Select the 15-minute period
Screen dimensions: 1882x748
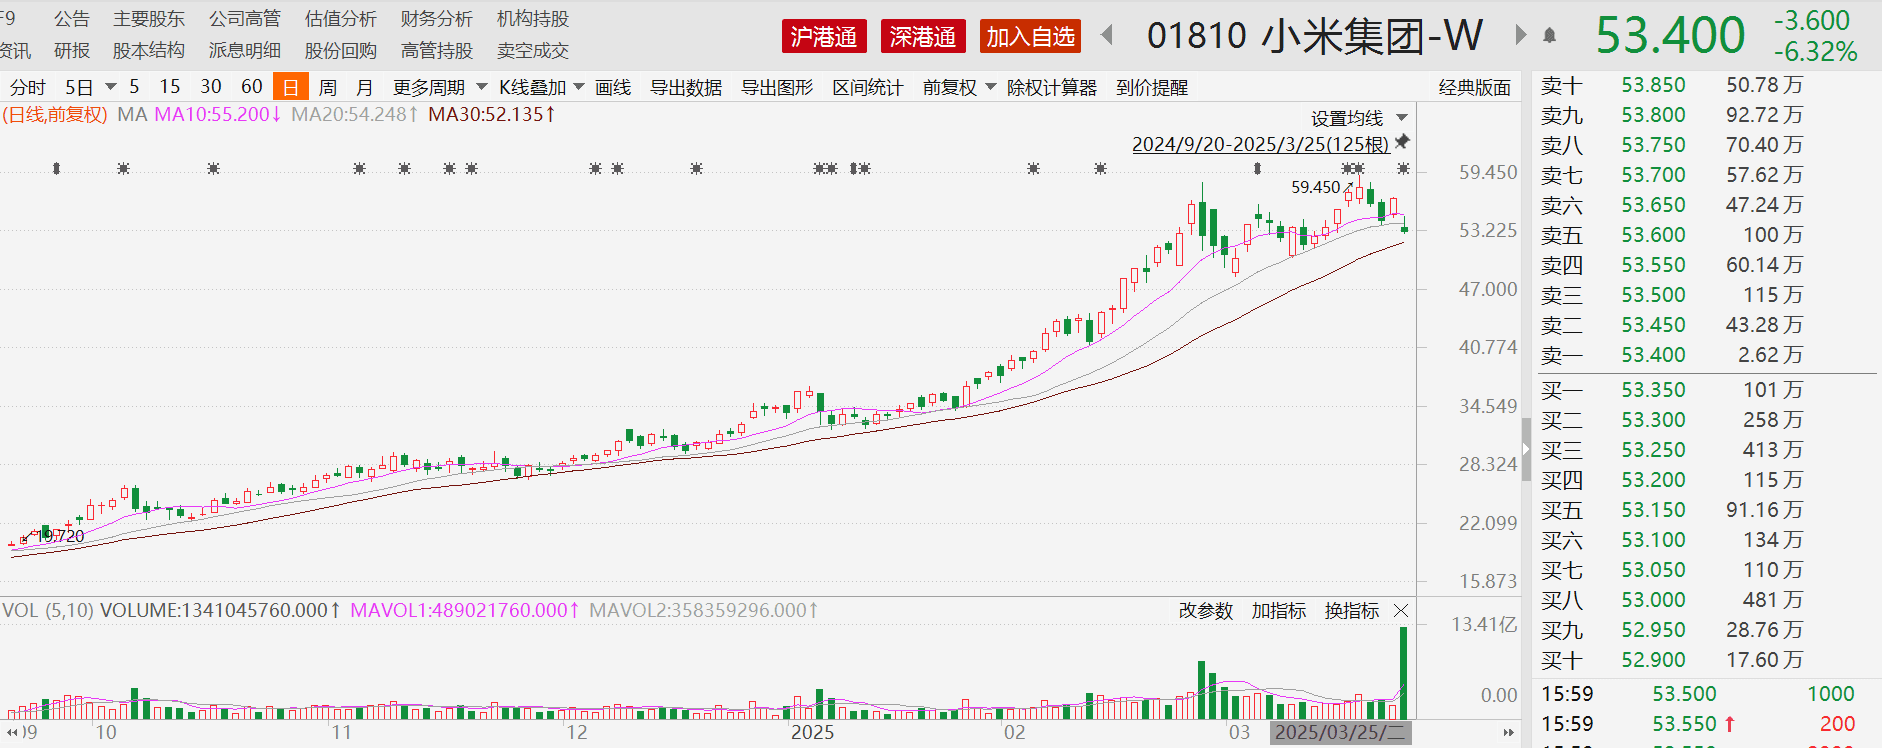point(170,87)
